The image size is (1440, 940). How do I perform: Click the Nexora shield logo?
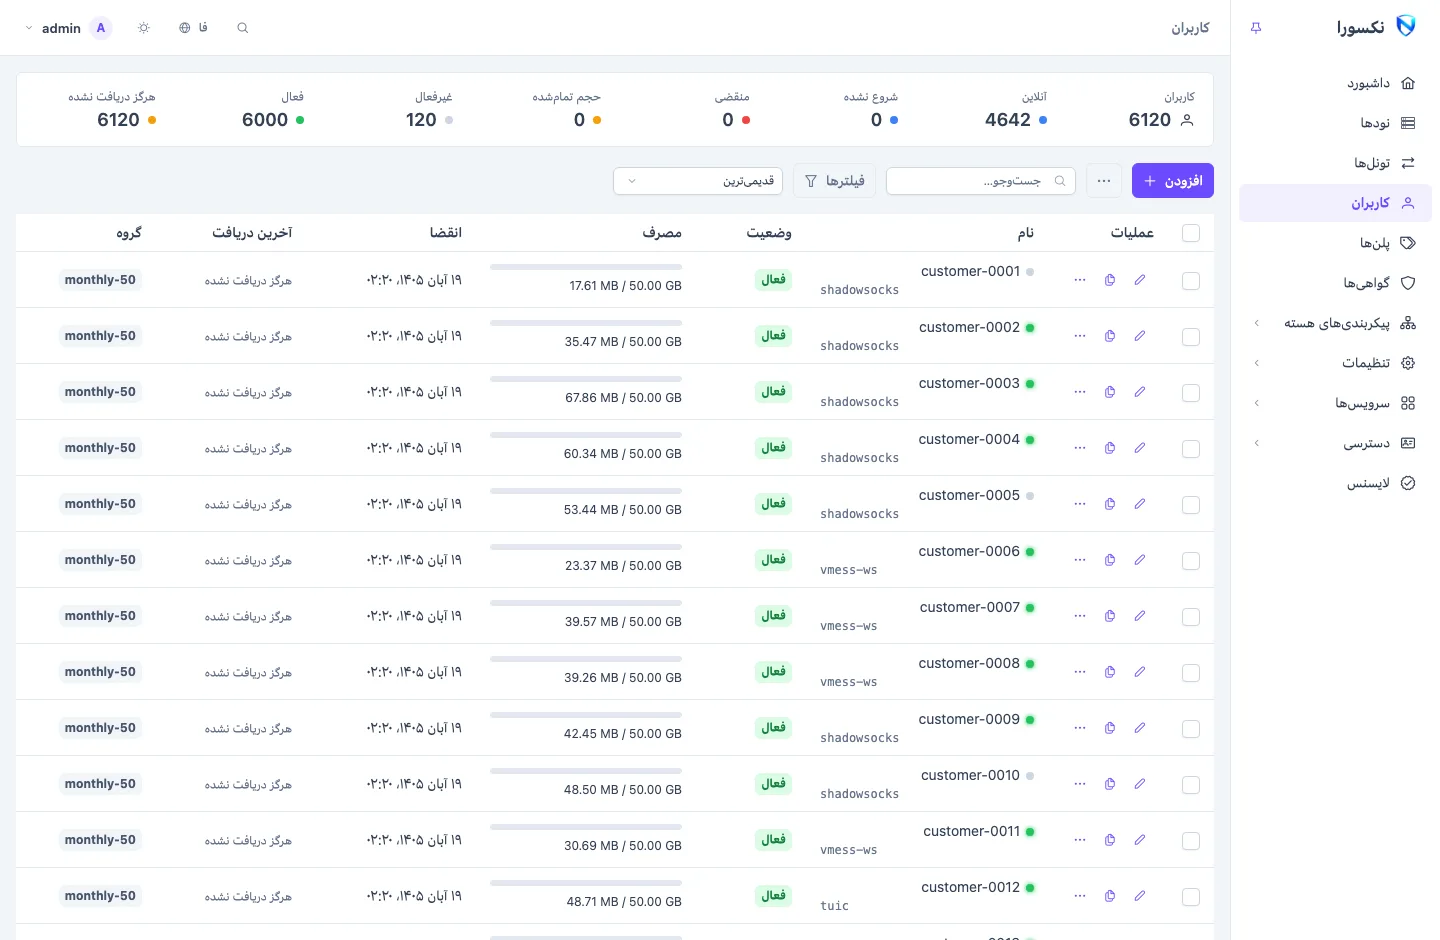click(1406, 27)
